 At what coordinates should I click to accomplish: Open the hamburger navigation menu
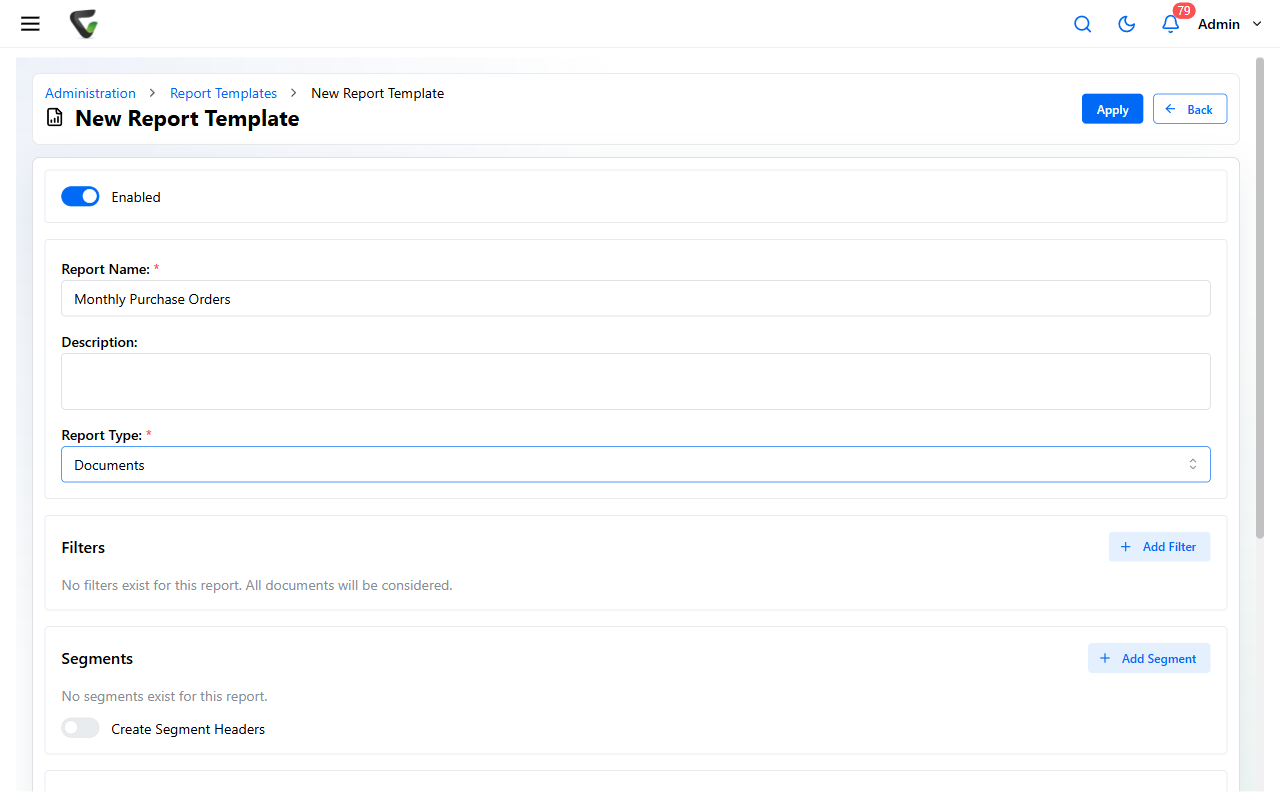point(30,24)
